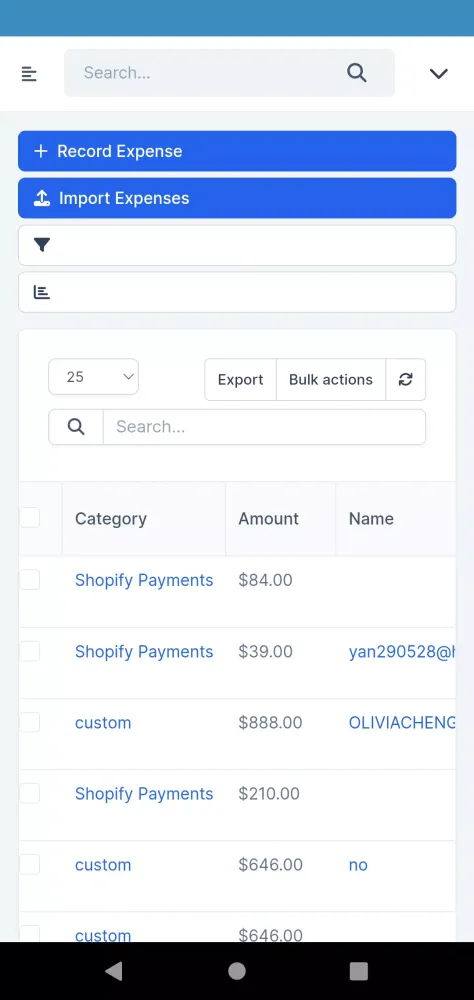474x1000 pixels.
Task: Open the 25 rows-per-page dropdown
Action: click(x=94, y=377)
